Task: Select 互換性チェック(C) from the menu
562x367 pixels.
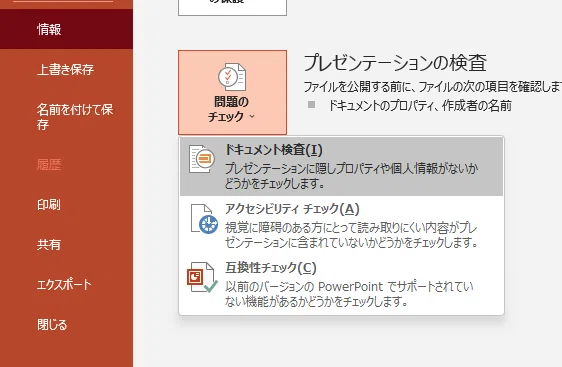Action: point(341,285)
